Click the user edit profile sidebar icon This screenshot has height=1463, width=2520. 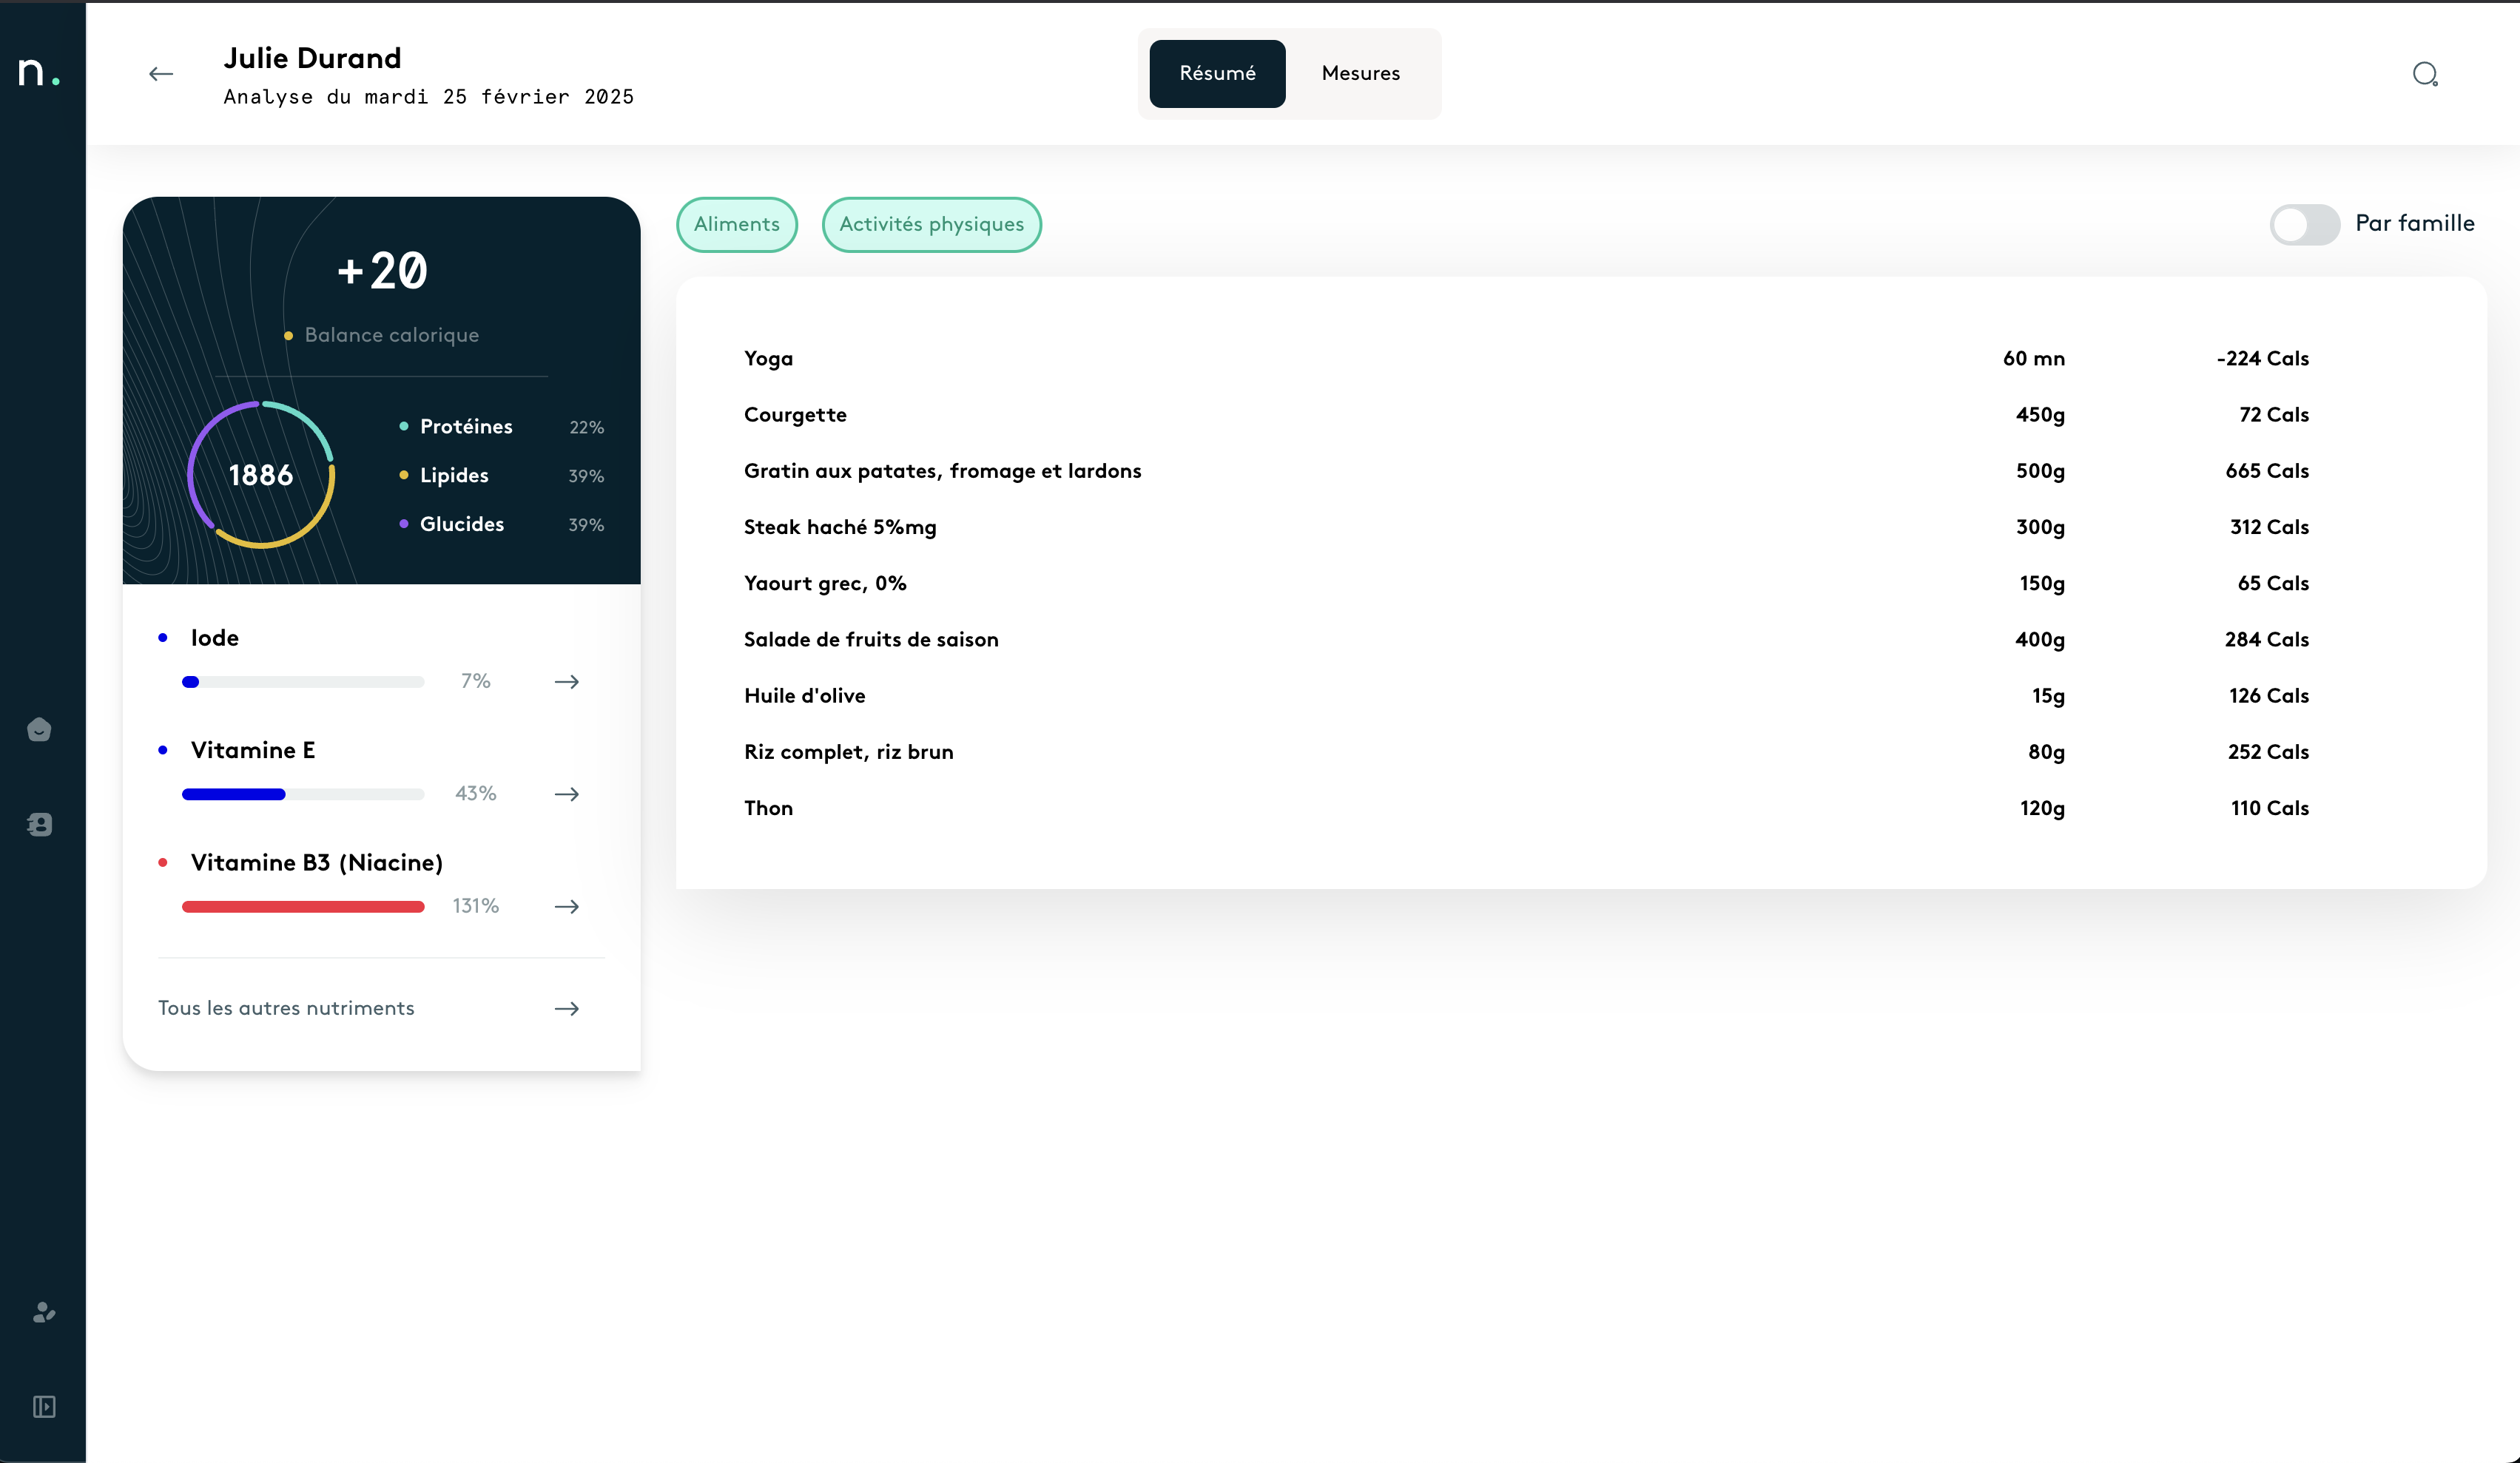pyautogui.click(x=43, y=1312)
